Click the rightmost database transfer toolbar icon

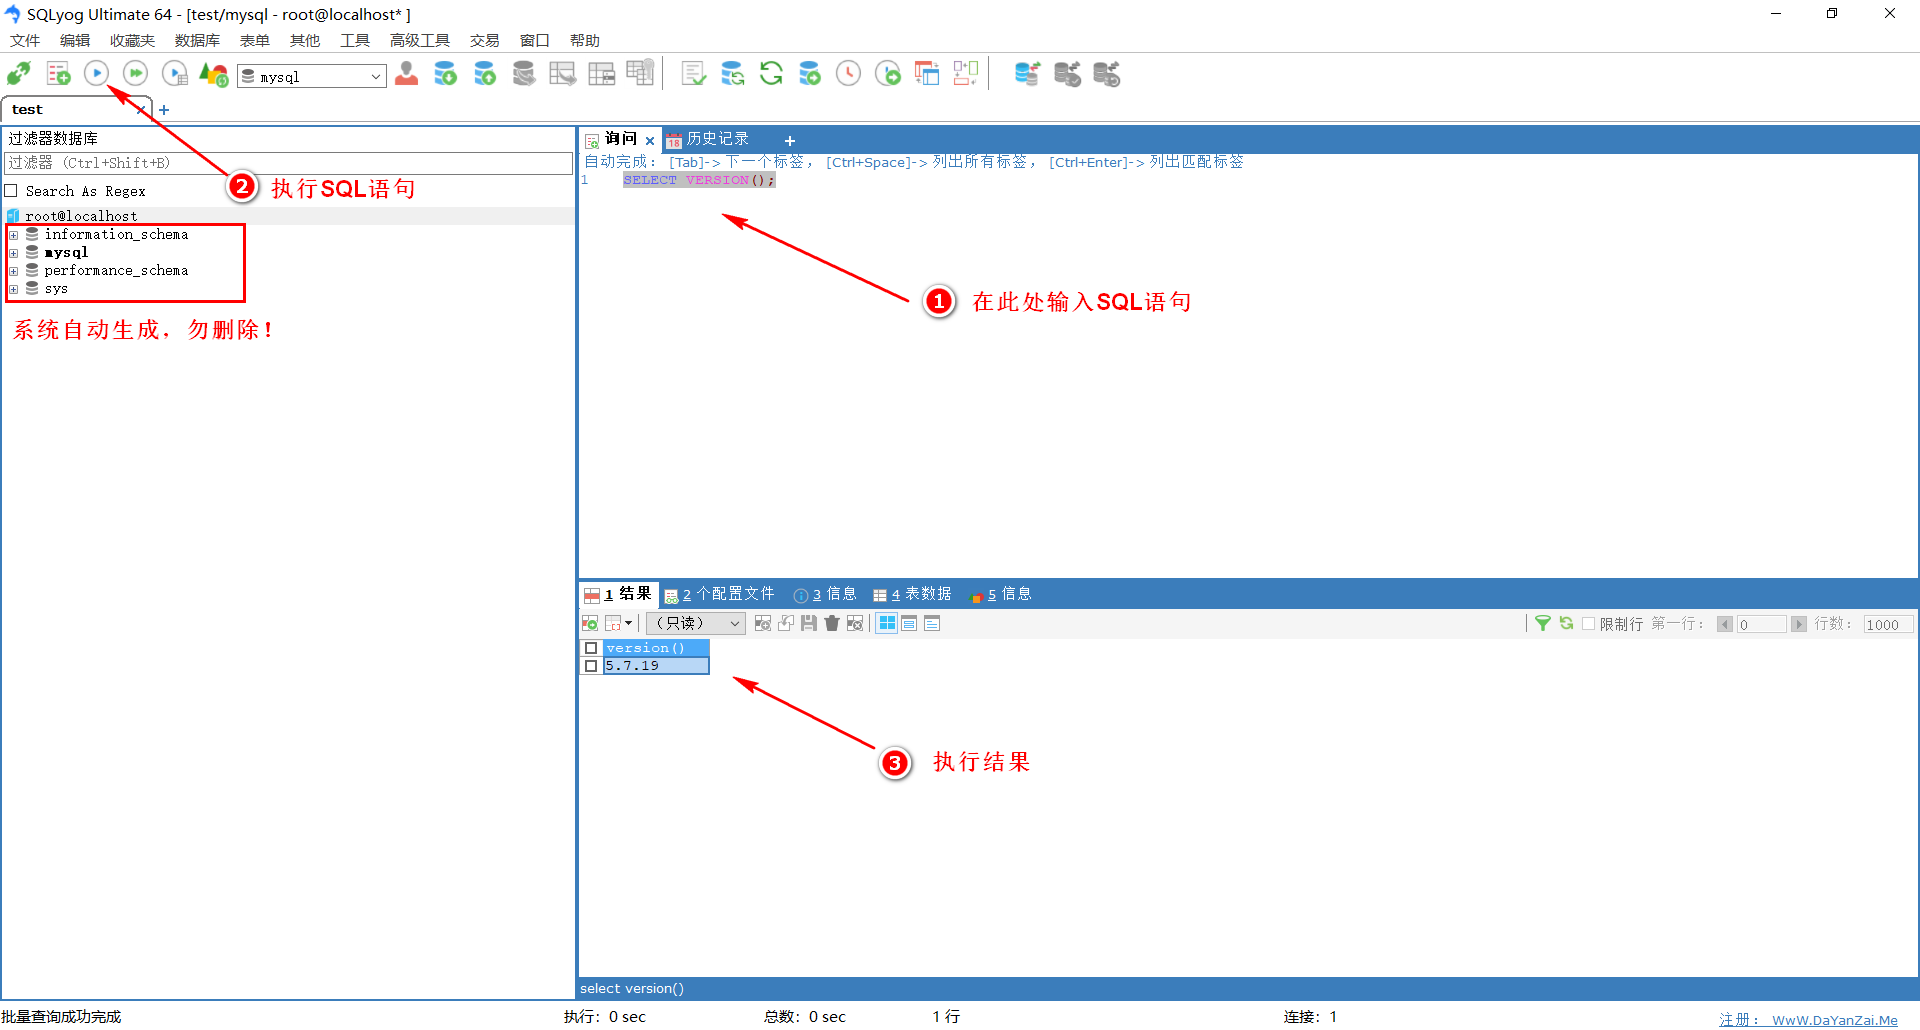1106,74
